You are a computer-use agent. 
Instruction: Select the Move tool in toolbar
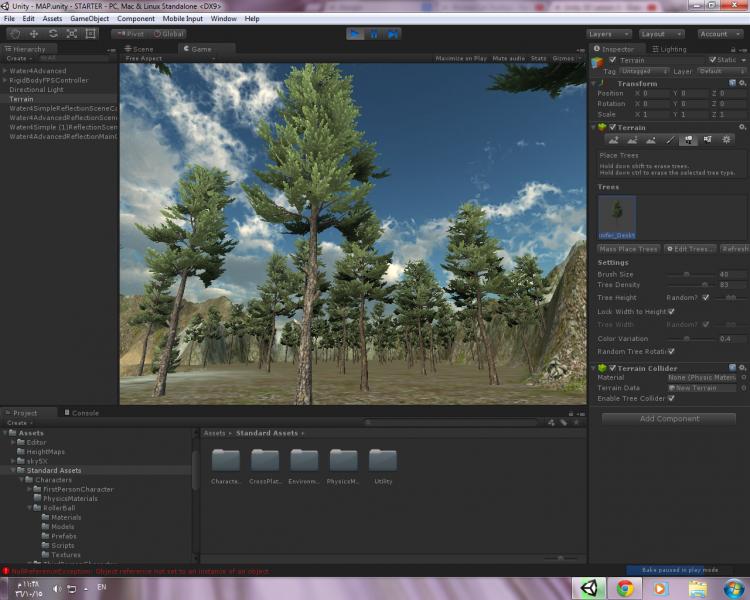click(x=34, y=34)
